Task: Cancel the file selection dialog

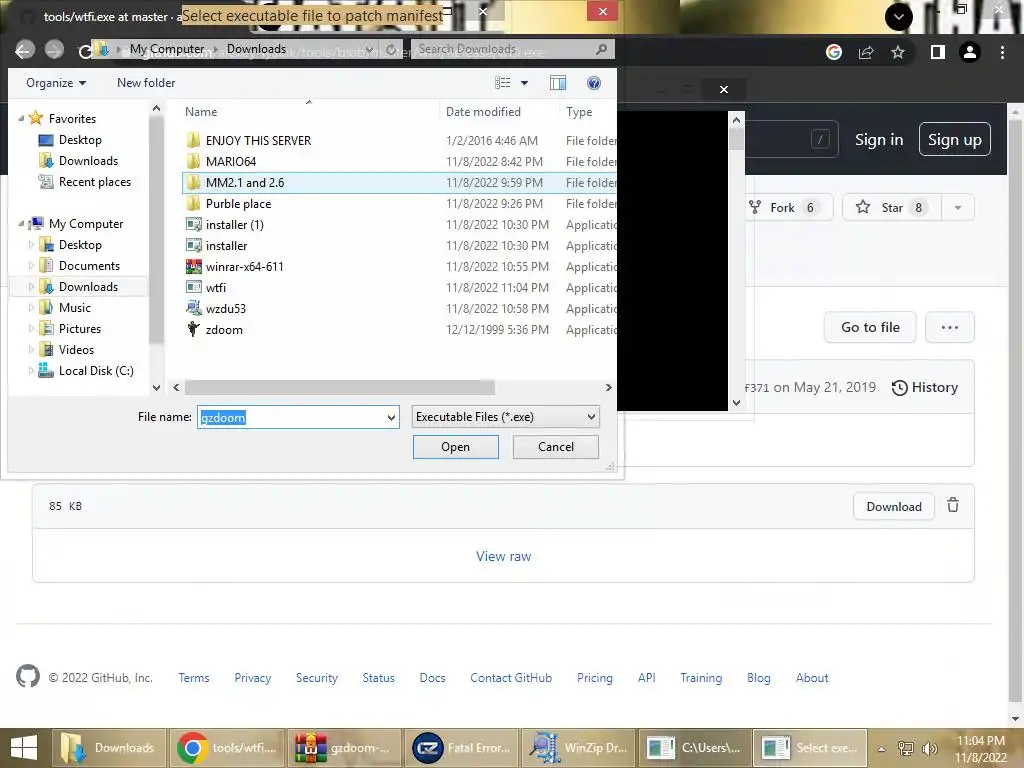Action: point(556,447)
